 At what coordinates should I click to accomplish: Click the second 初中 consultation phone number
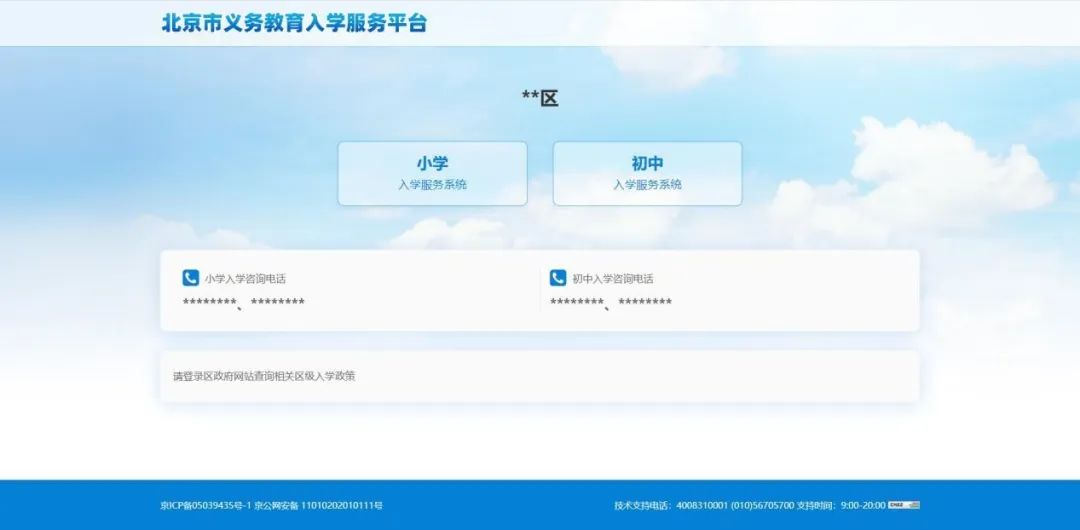645,303
